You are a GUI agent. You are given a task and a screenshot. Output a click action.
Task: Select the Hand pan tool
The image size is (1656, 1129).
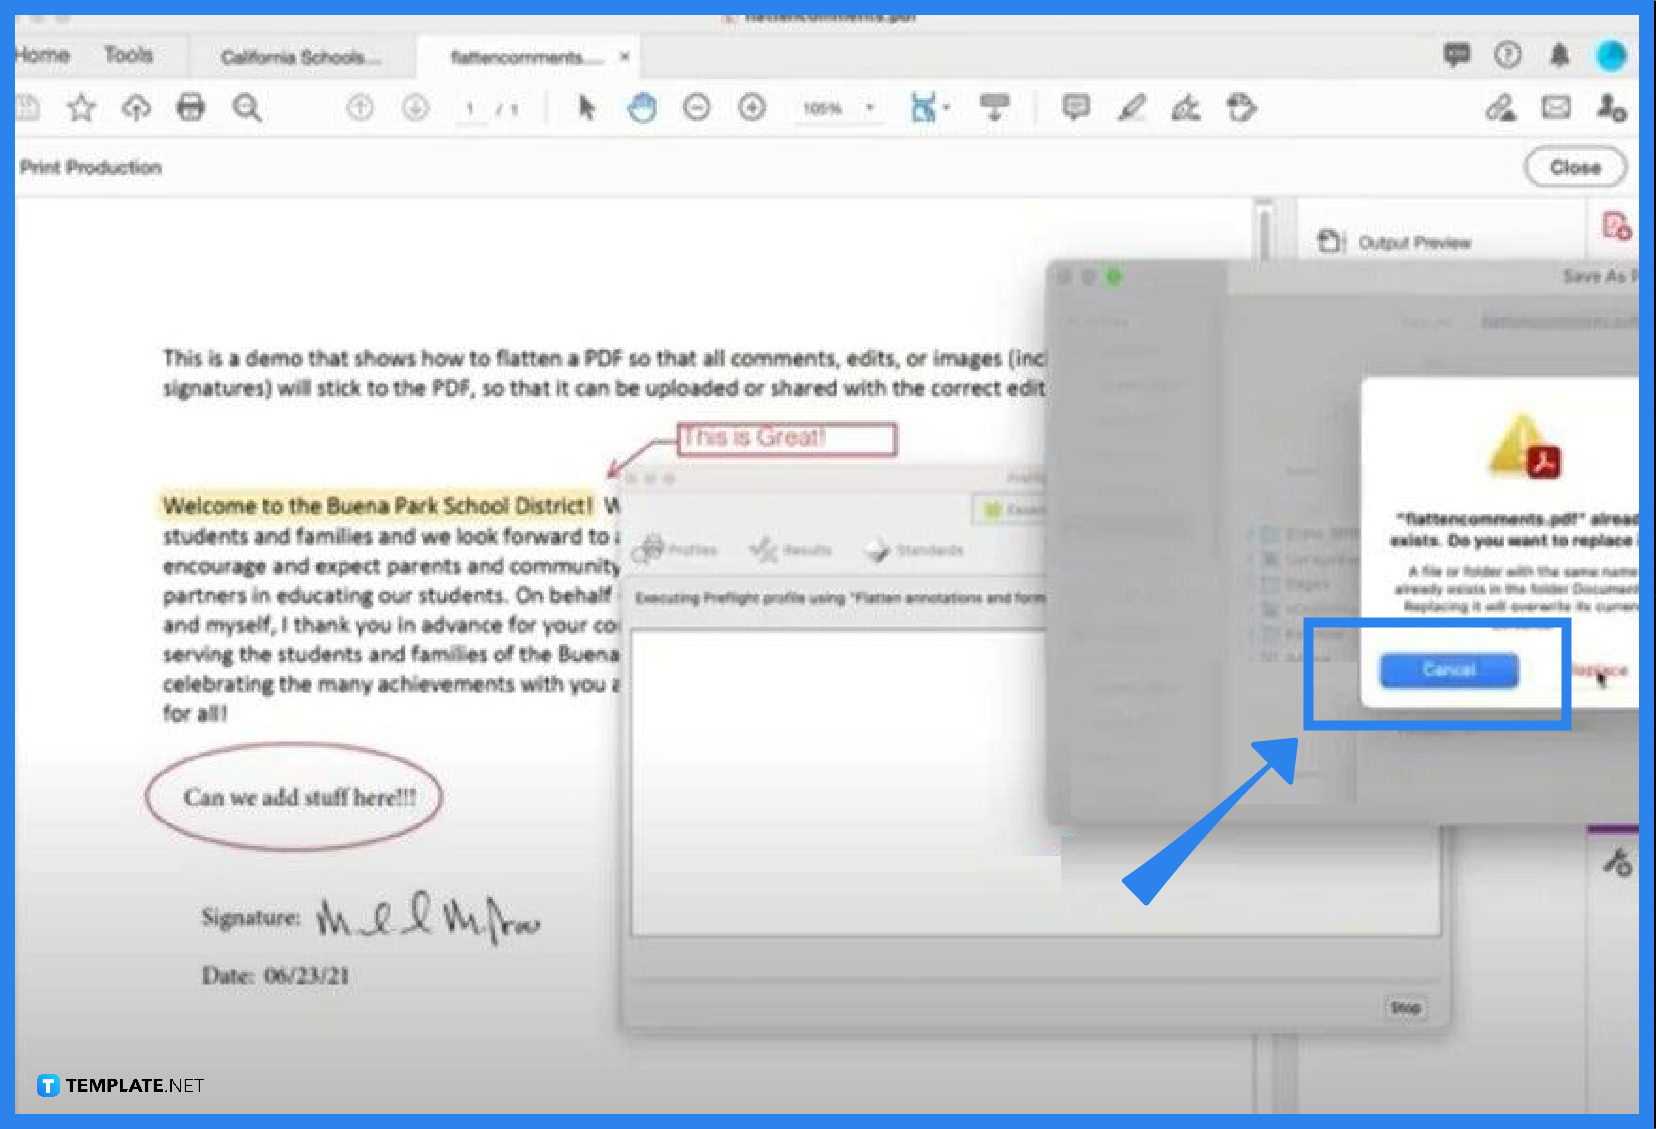tap(643, 107)
